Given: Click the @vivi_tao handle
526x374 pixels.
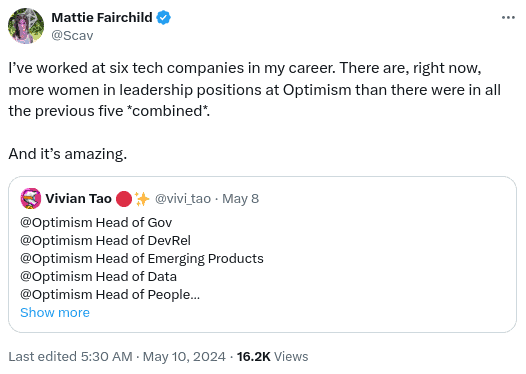Looking at the screenshot, I should 183,199.
